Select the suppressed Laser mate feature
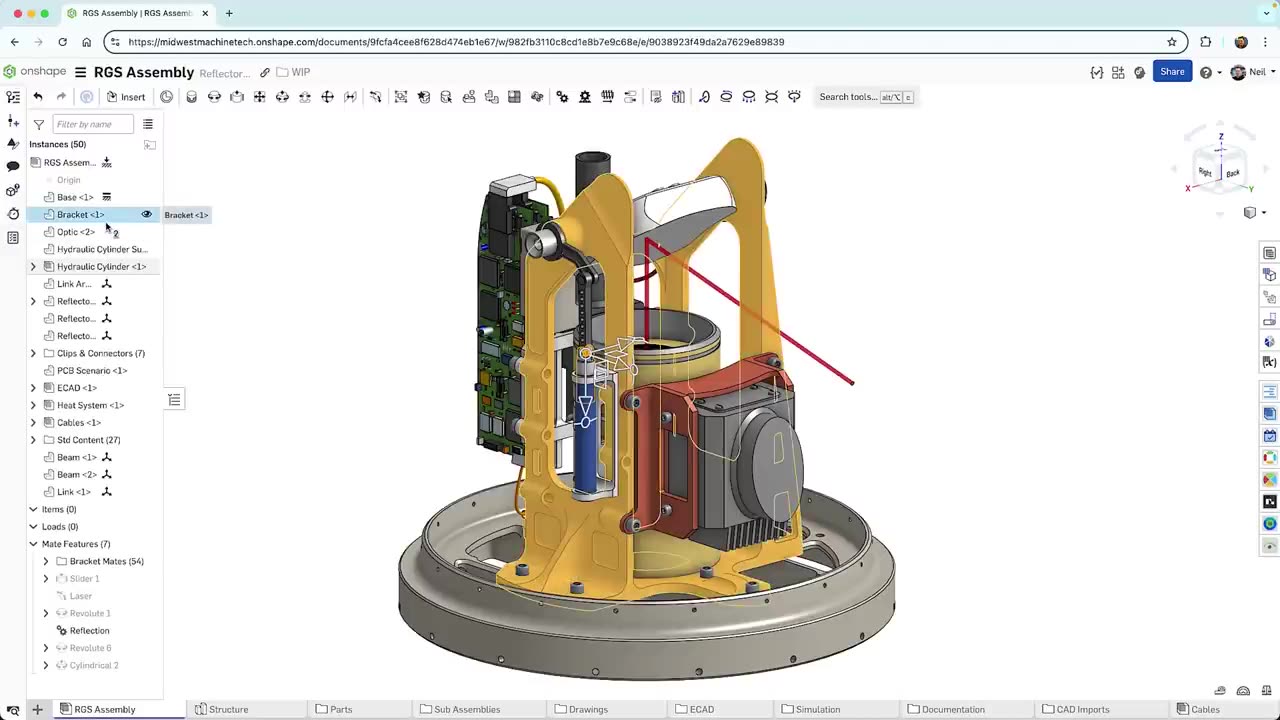Screen dimensions: 1280x720 tap(81, 596)
